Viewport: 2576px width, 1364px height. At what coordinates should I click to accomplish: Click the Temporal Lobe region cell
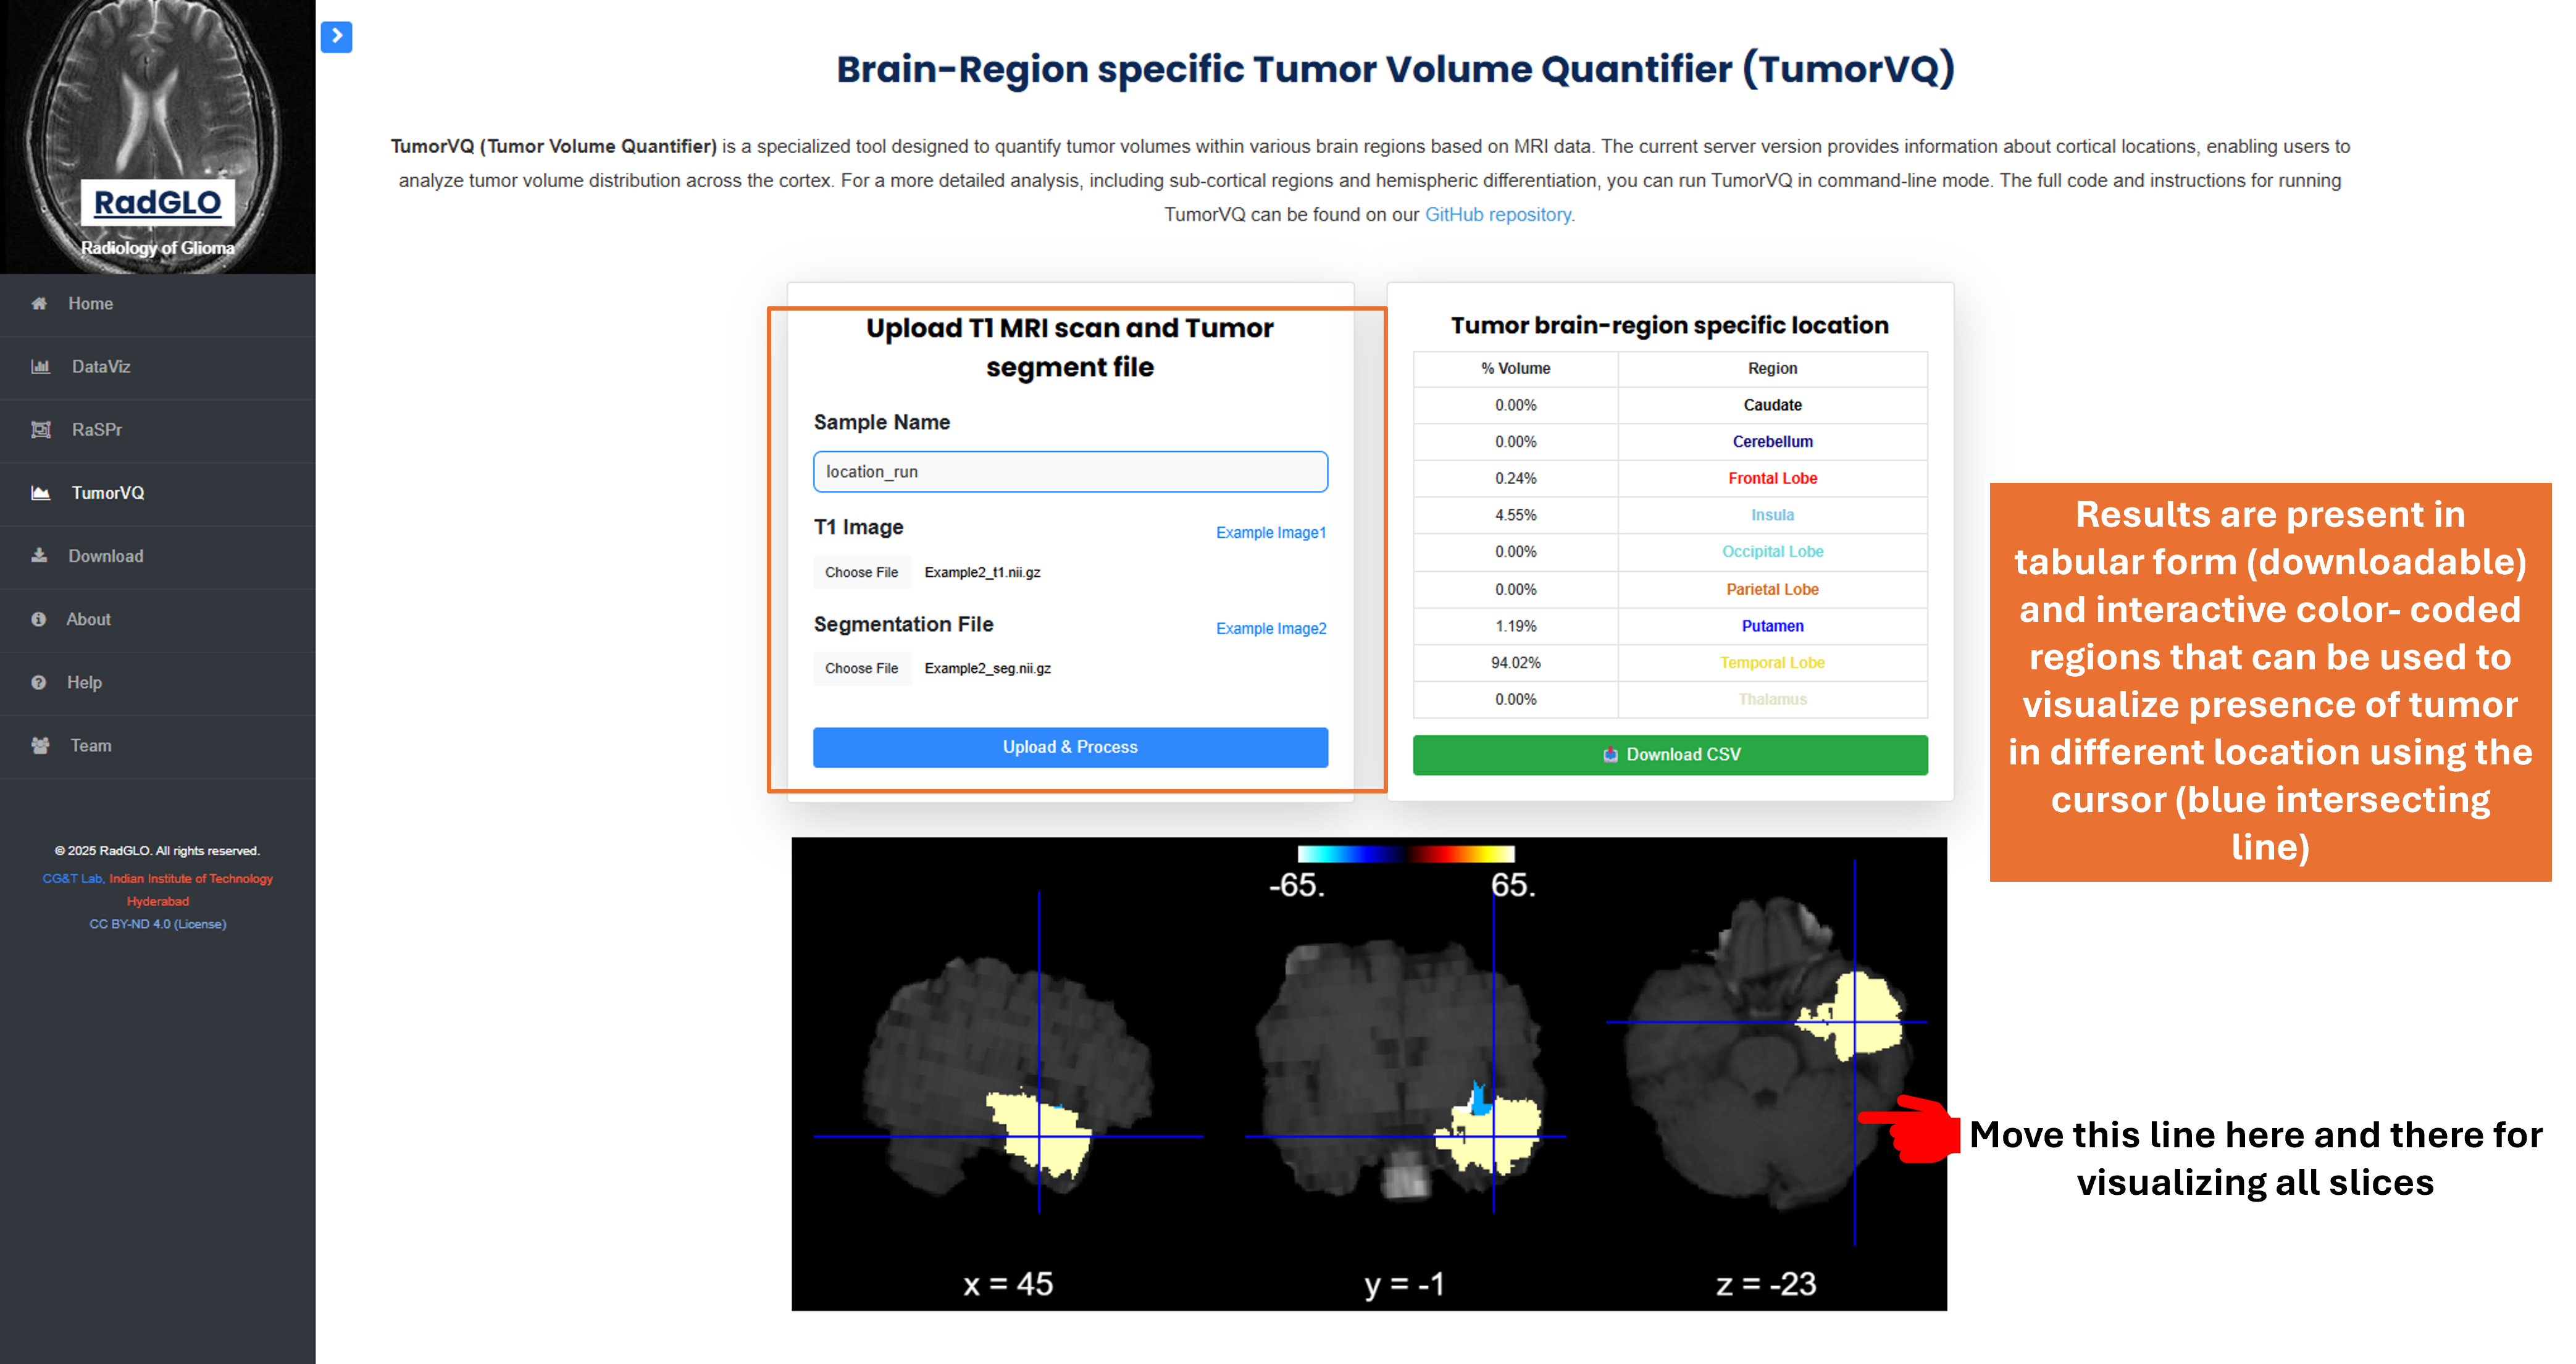(1772, 662)
